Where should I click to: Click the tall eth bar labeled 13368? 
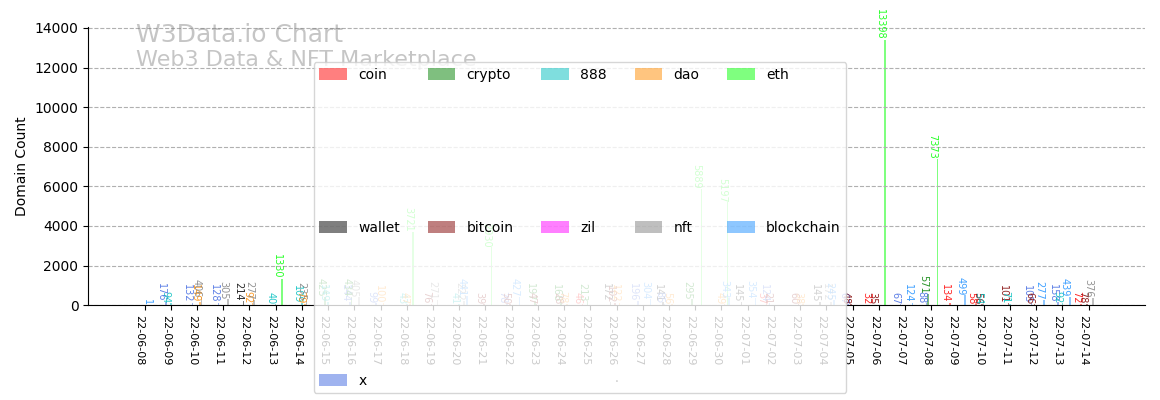[x=884, y=170]
